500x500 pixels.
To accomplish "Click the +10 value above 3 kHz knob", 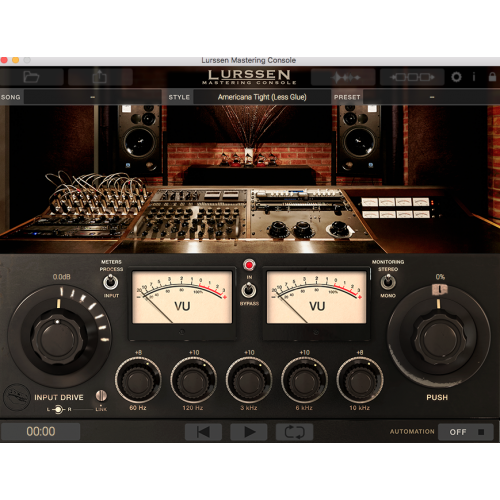I will (x=249, y=352).
